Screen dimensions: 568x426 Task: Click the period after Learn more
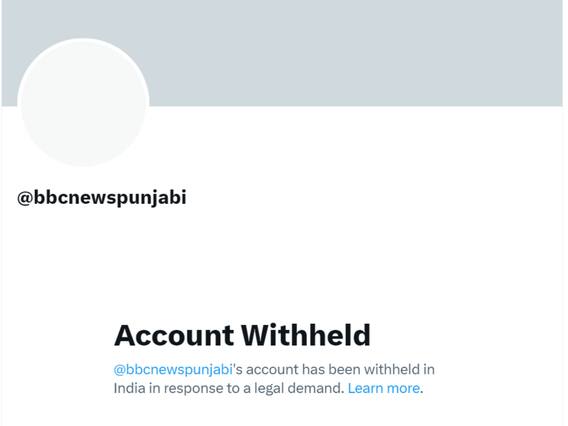pos(422,392)
